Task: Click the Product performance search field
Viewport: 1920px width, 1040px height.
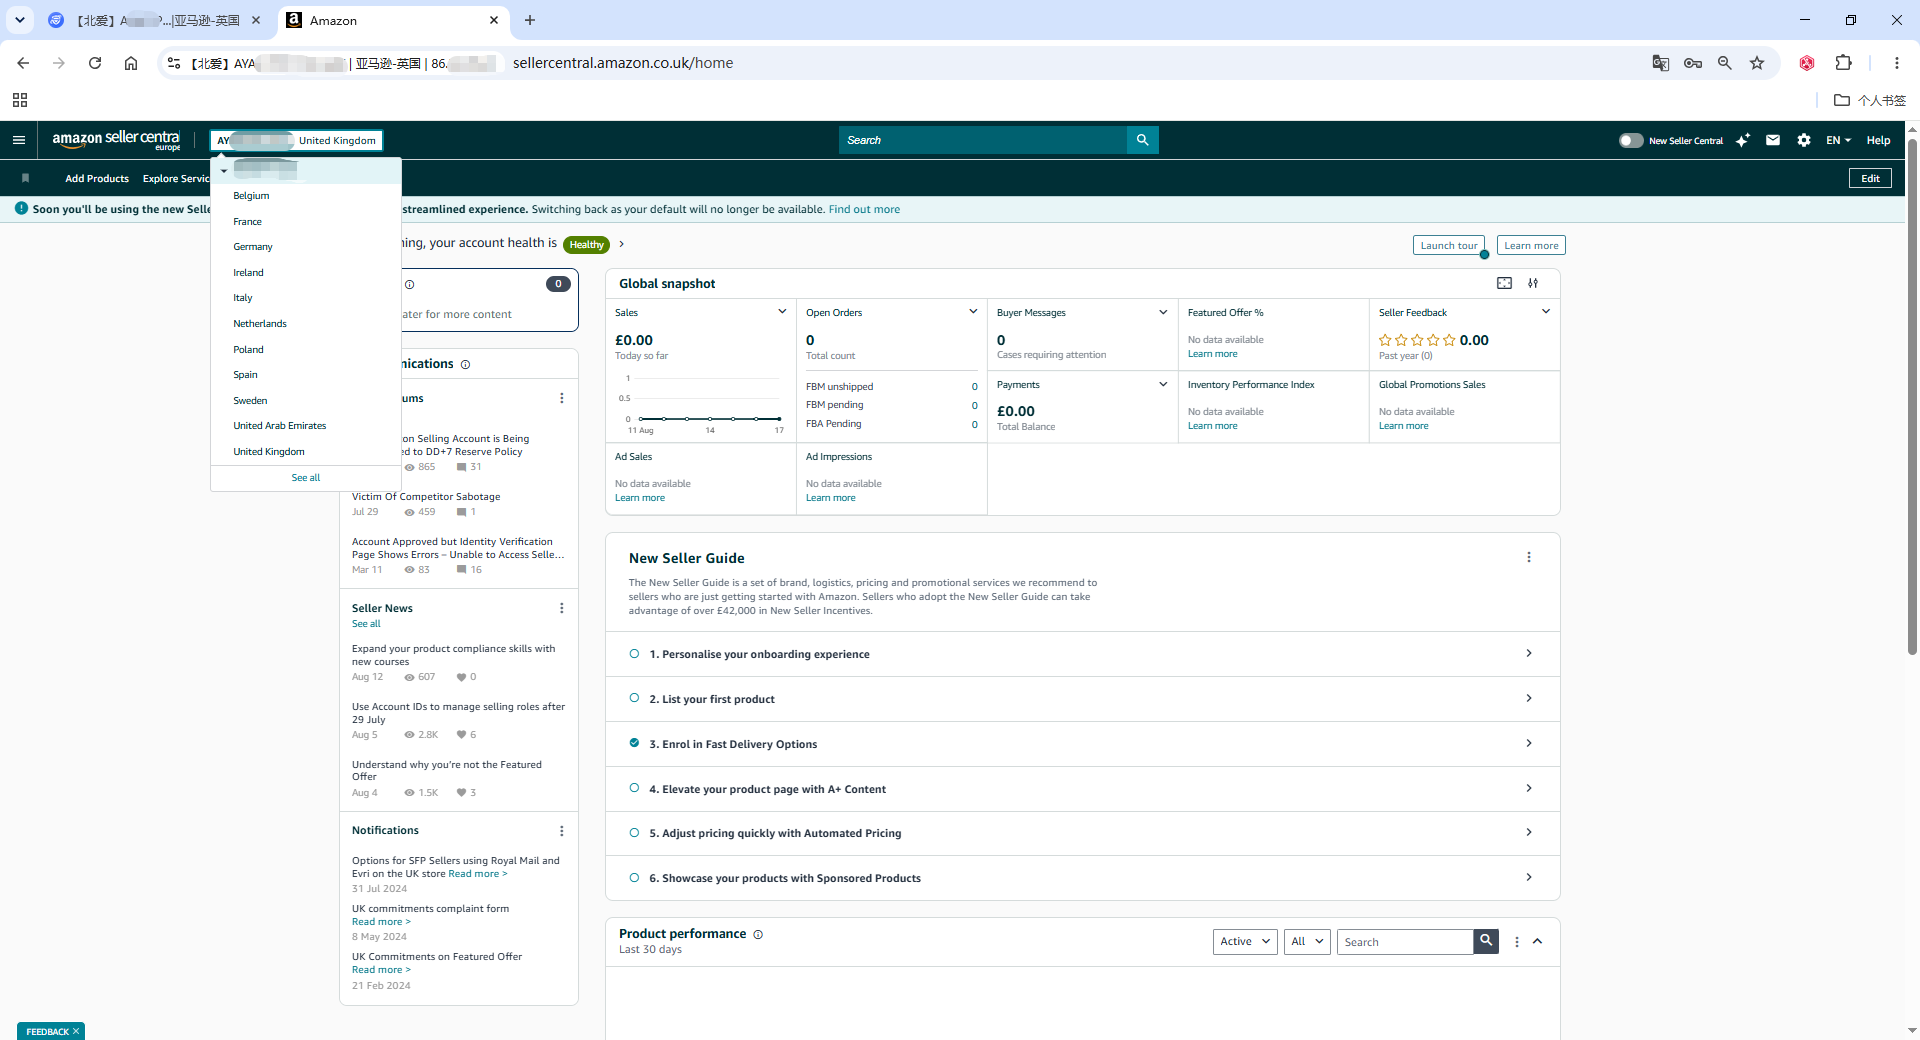Action: coord(1405,941)
